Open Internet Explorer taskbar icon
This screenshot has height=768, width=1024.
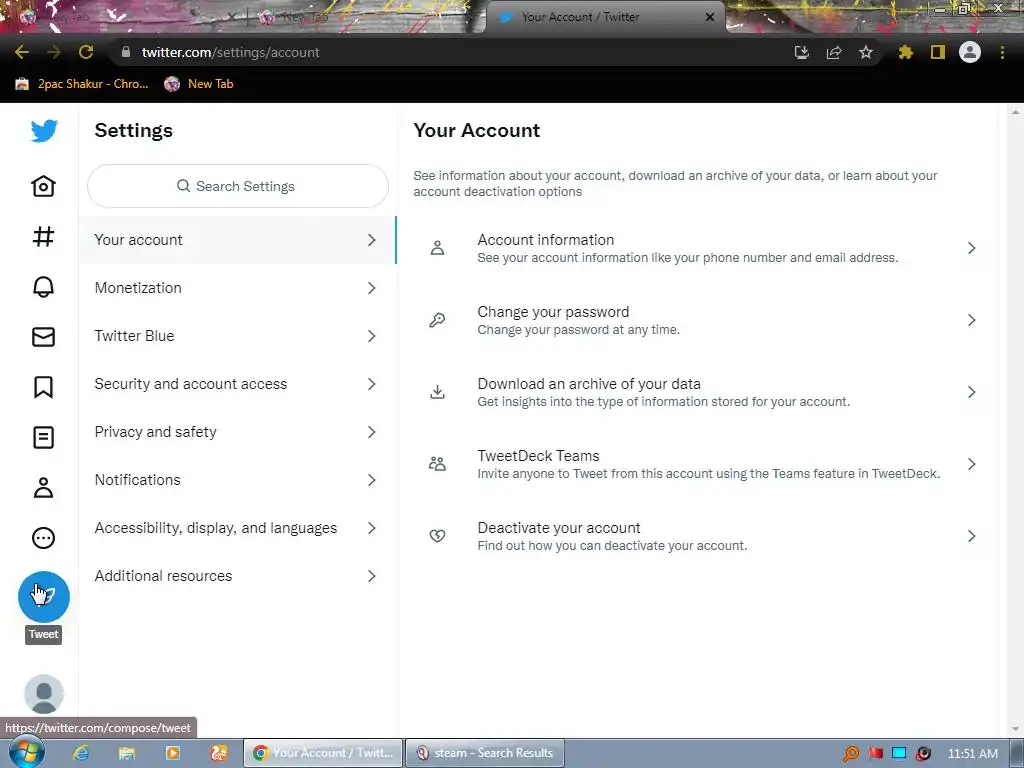point(81,753)
